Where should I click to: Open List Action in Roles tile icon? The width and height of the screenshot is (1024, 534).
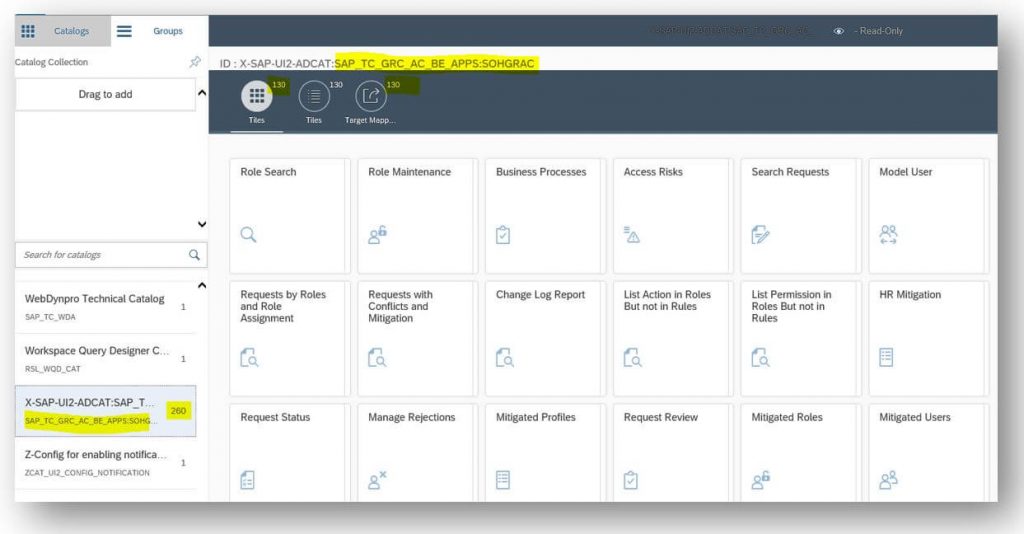632,357
